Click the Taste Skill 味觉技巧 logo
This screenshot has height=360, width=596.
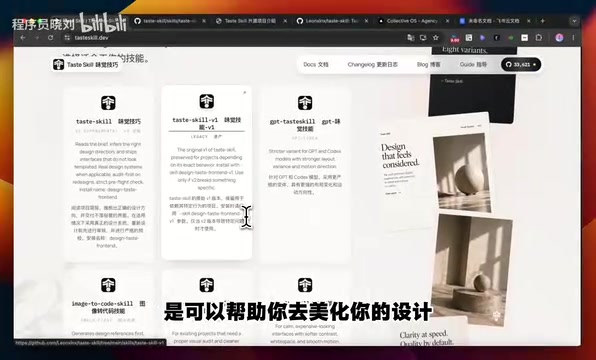pos(86,65)
